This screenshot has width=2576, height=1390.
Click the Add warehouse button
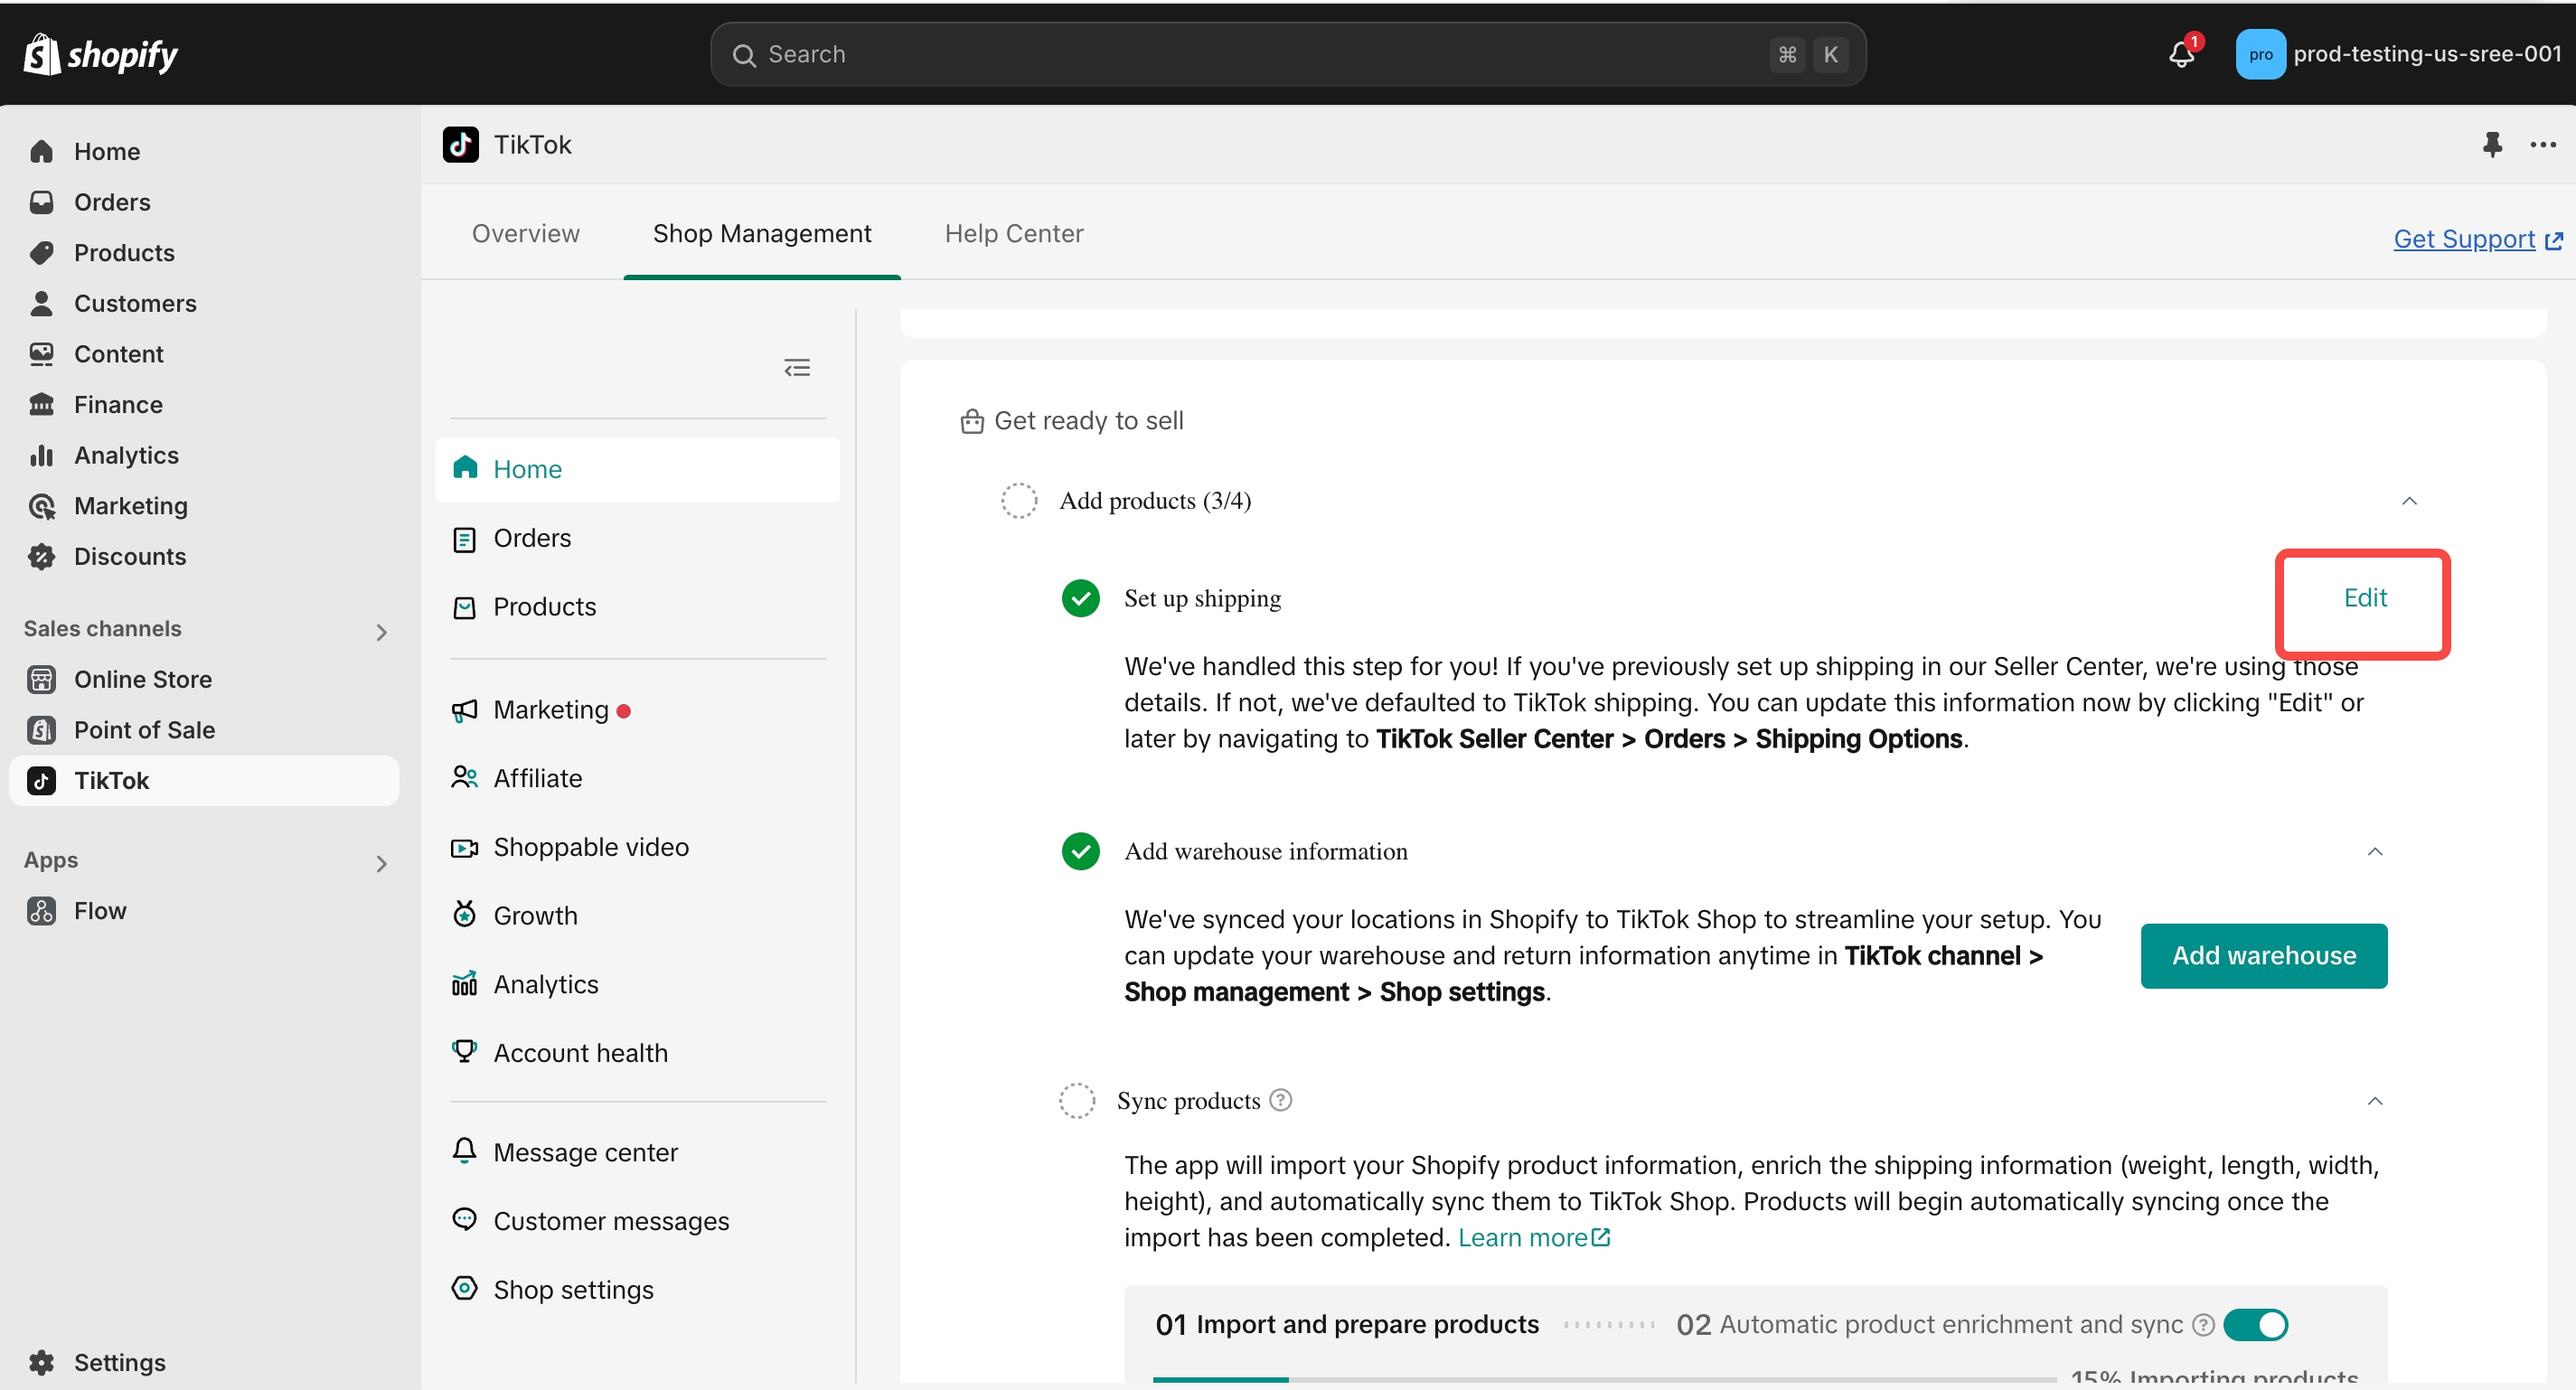tap(2263, 955)
